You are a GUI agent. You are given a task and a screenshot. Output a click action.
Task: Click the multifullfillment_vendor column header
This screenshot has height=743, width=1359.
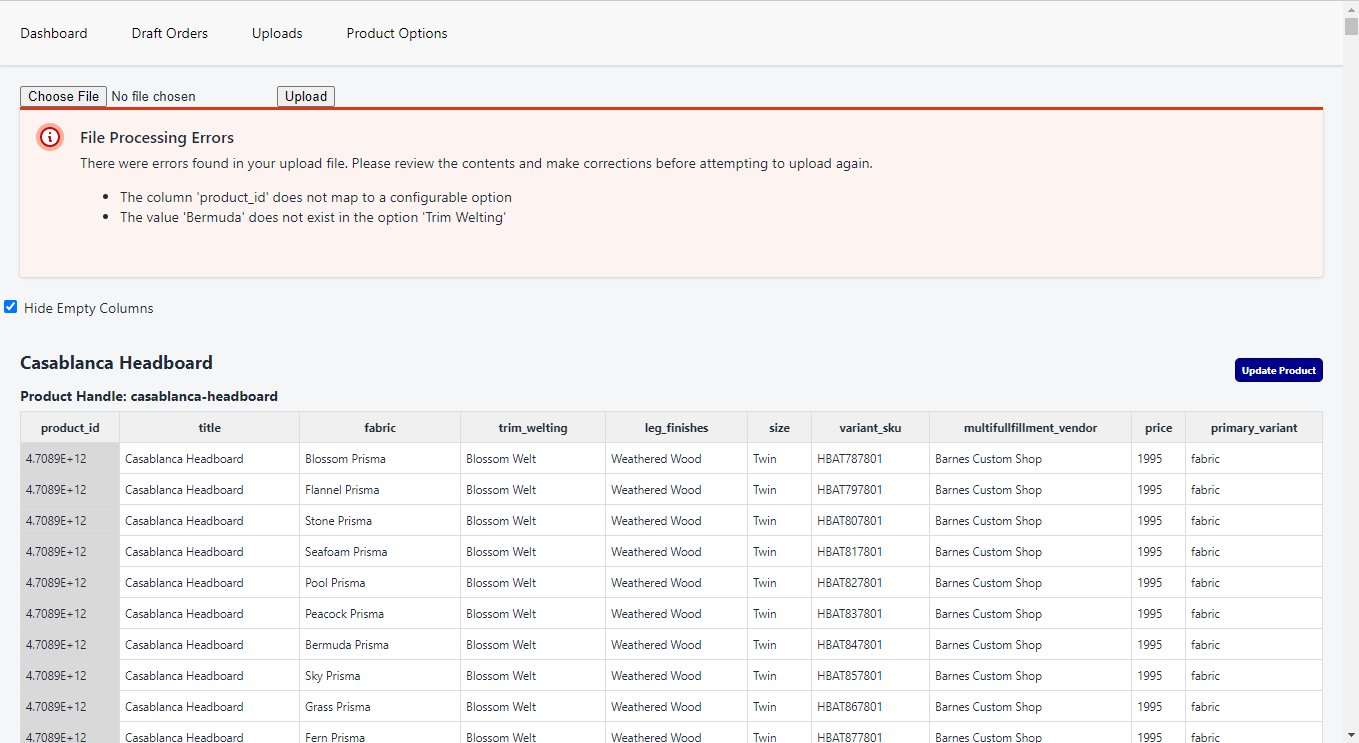coord(1030,427)
